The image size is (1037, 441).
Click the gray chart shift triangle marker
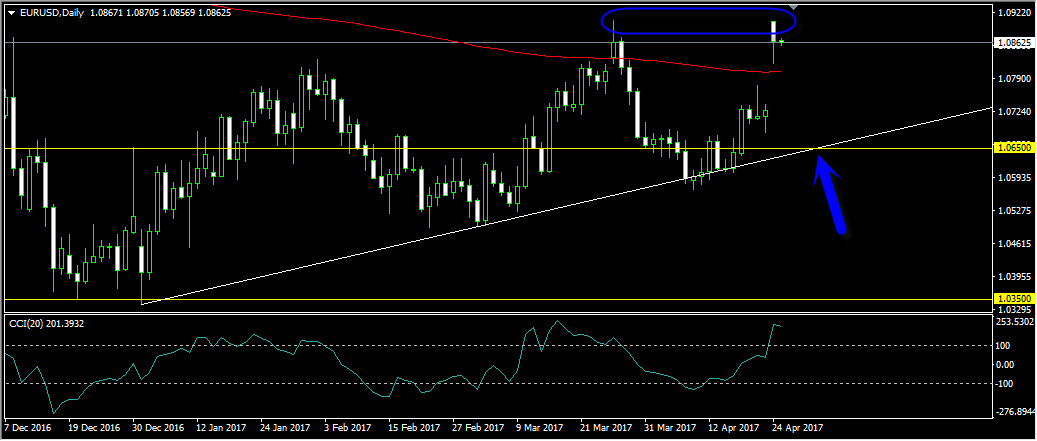click(x=795, y=7)
